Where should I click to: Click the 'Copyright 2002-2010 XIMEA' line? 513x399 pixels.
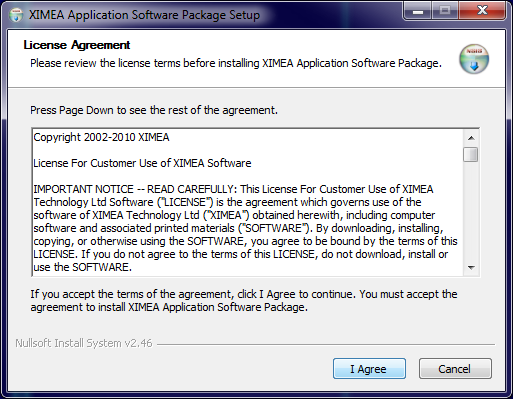click(x=101, y=137)
